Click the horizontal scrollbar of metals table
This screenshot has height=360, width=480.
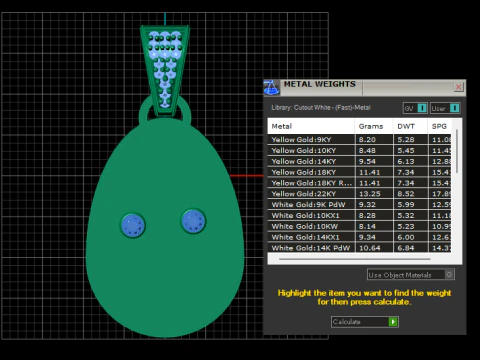tap(355, 259)
